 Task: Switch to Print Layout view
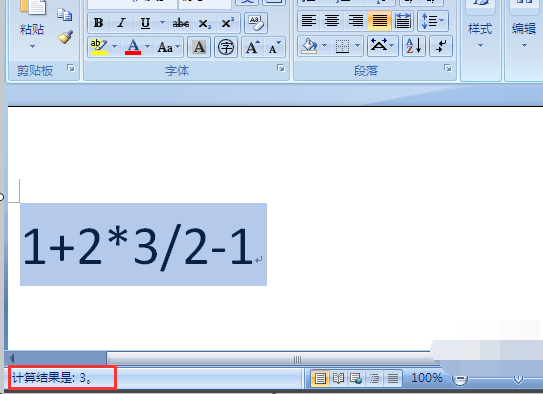(320, 378)
